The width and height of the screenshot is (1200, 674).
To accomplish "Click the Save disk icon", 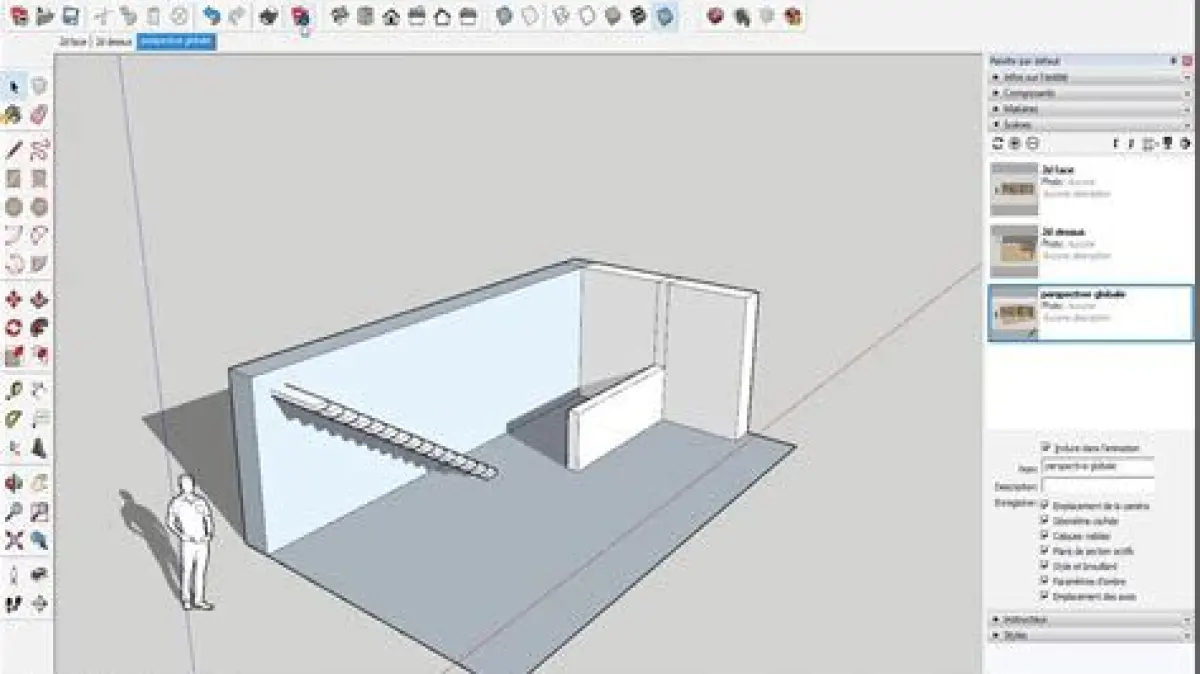I will (x=71, y=16).
